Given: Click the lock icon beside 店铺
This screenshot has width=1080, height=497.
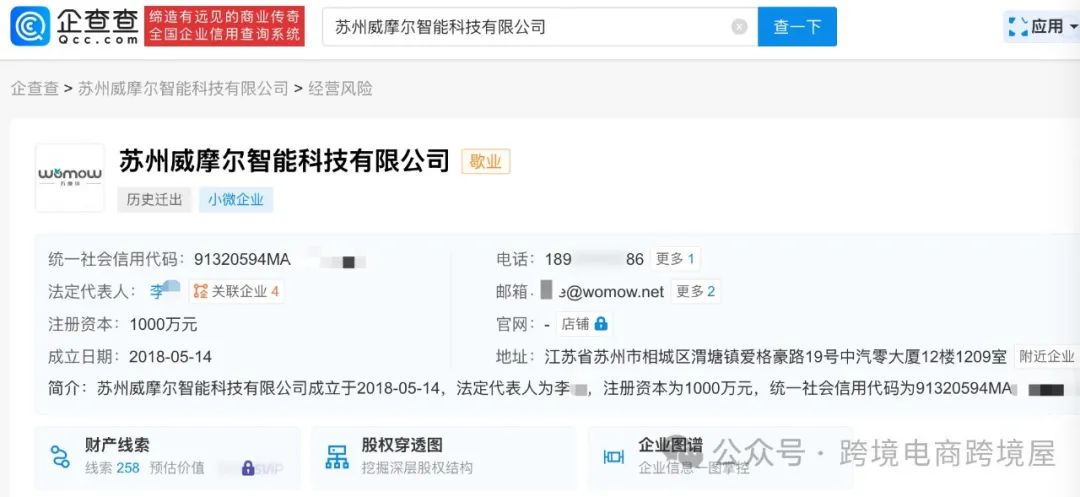Looking at the screenshot, I should point(601,323).
